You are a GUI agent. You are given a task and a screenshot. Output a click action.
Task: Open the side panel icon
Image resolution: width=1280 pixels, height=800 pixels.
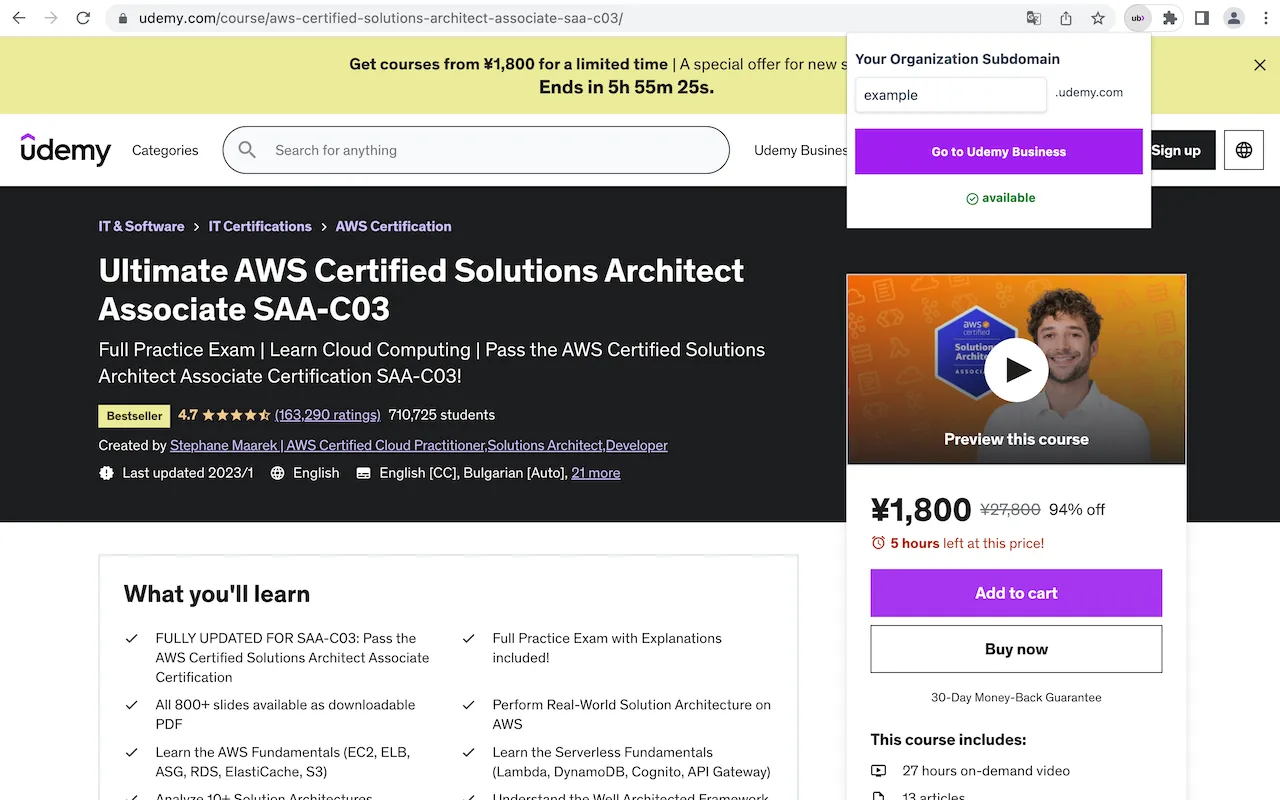pyautogui.click(x=1201, y=17)
